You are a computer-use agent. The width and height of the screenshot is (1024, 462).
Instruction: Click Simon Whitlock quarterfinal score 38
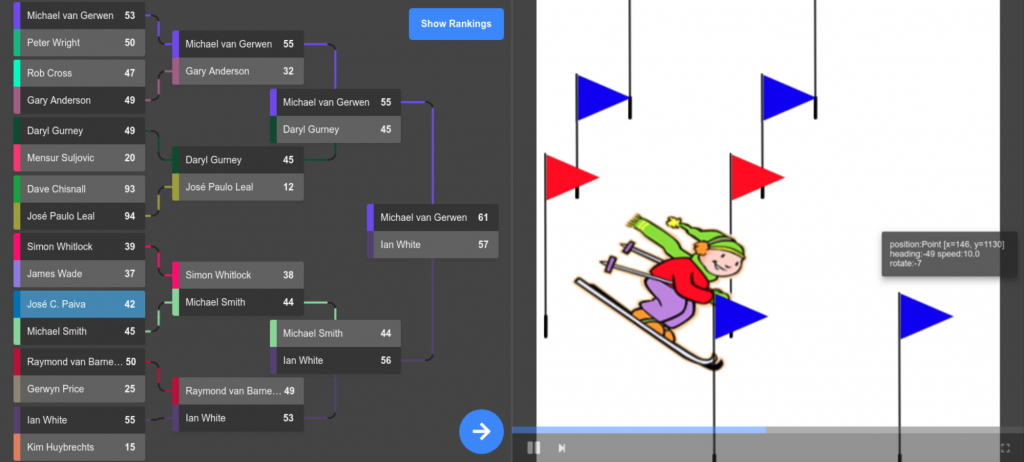238,275
